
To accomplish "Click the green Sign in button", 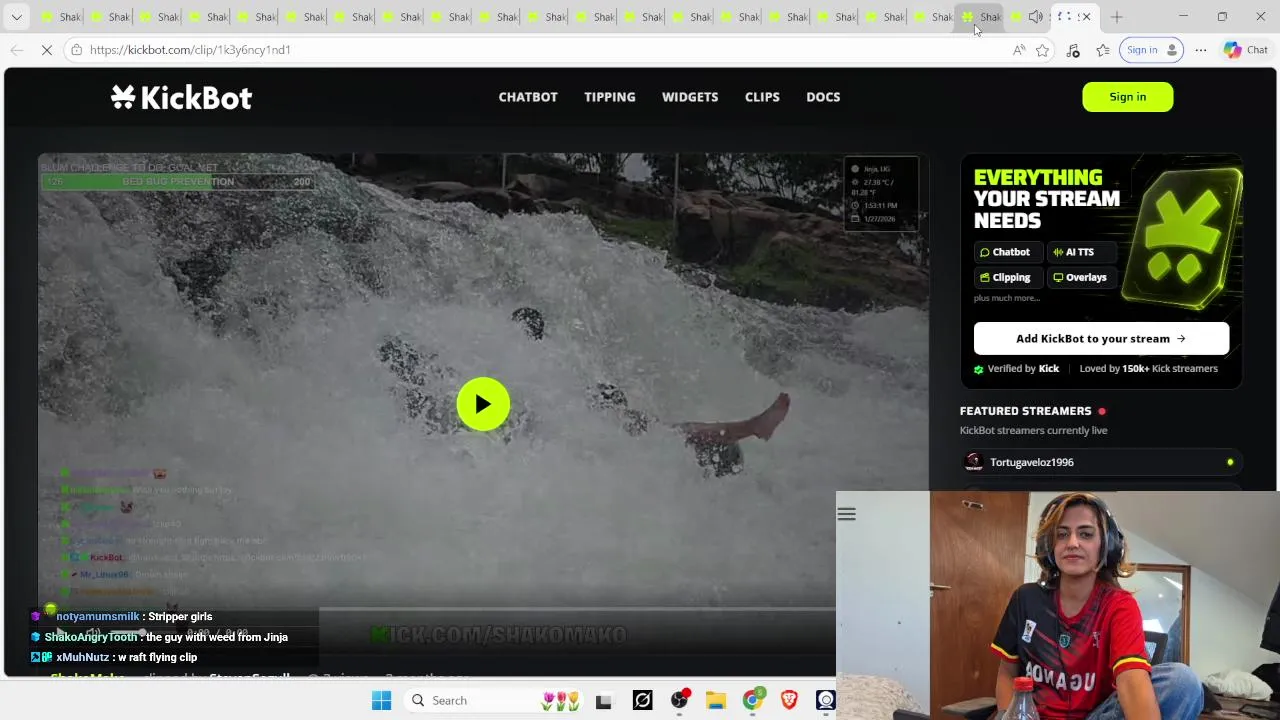I will 1127,97.
